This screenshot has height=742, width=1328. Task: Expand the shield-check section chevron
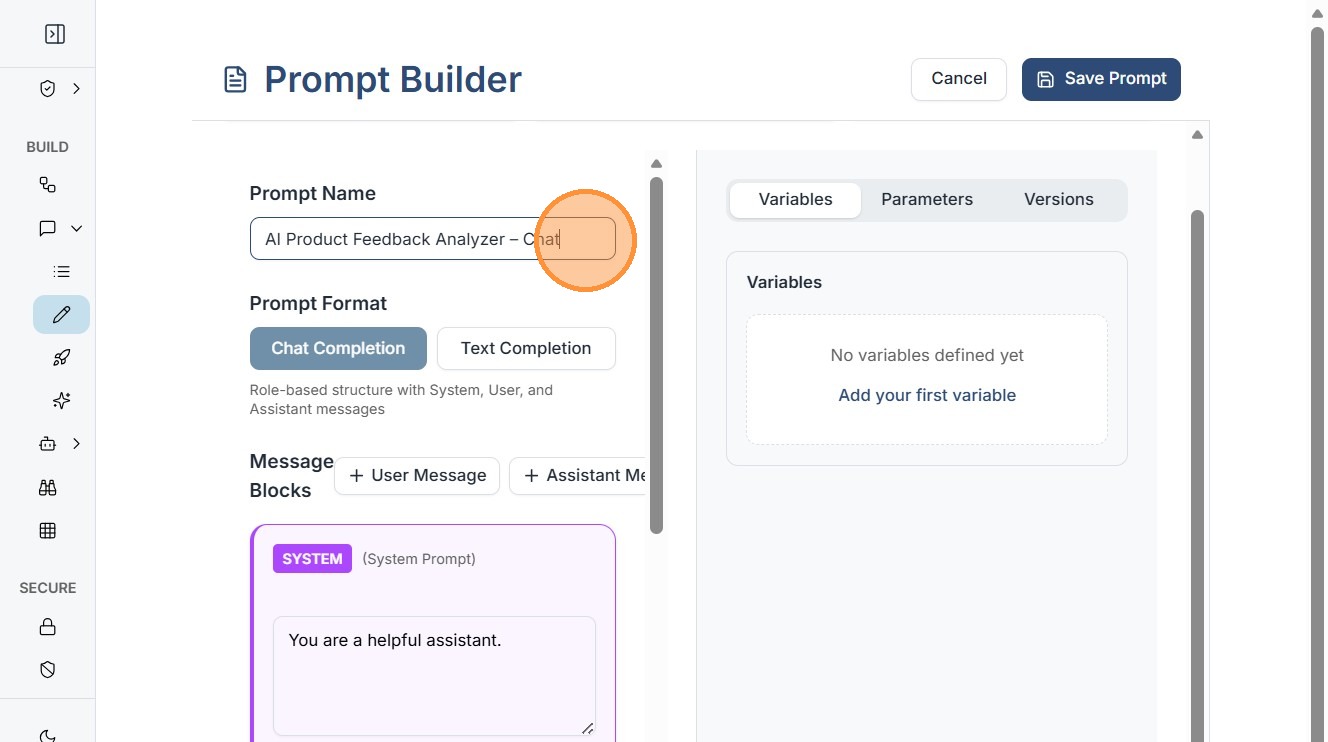point(76,89)
